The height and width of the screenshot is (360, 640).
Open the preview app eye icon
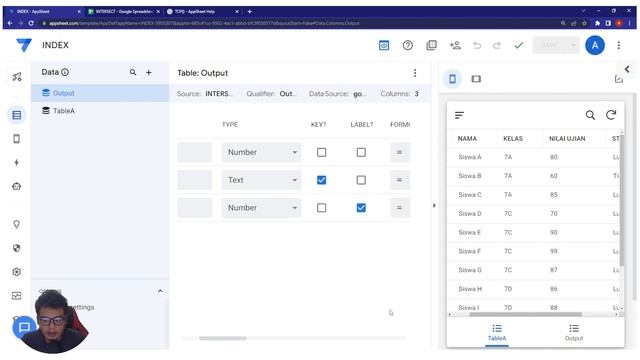click(x=384, y=45)
